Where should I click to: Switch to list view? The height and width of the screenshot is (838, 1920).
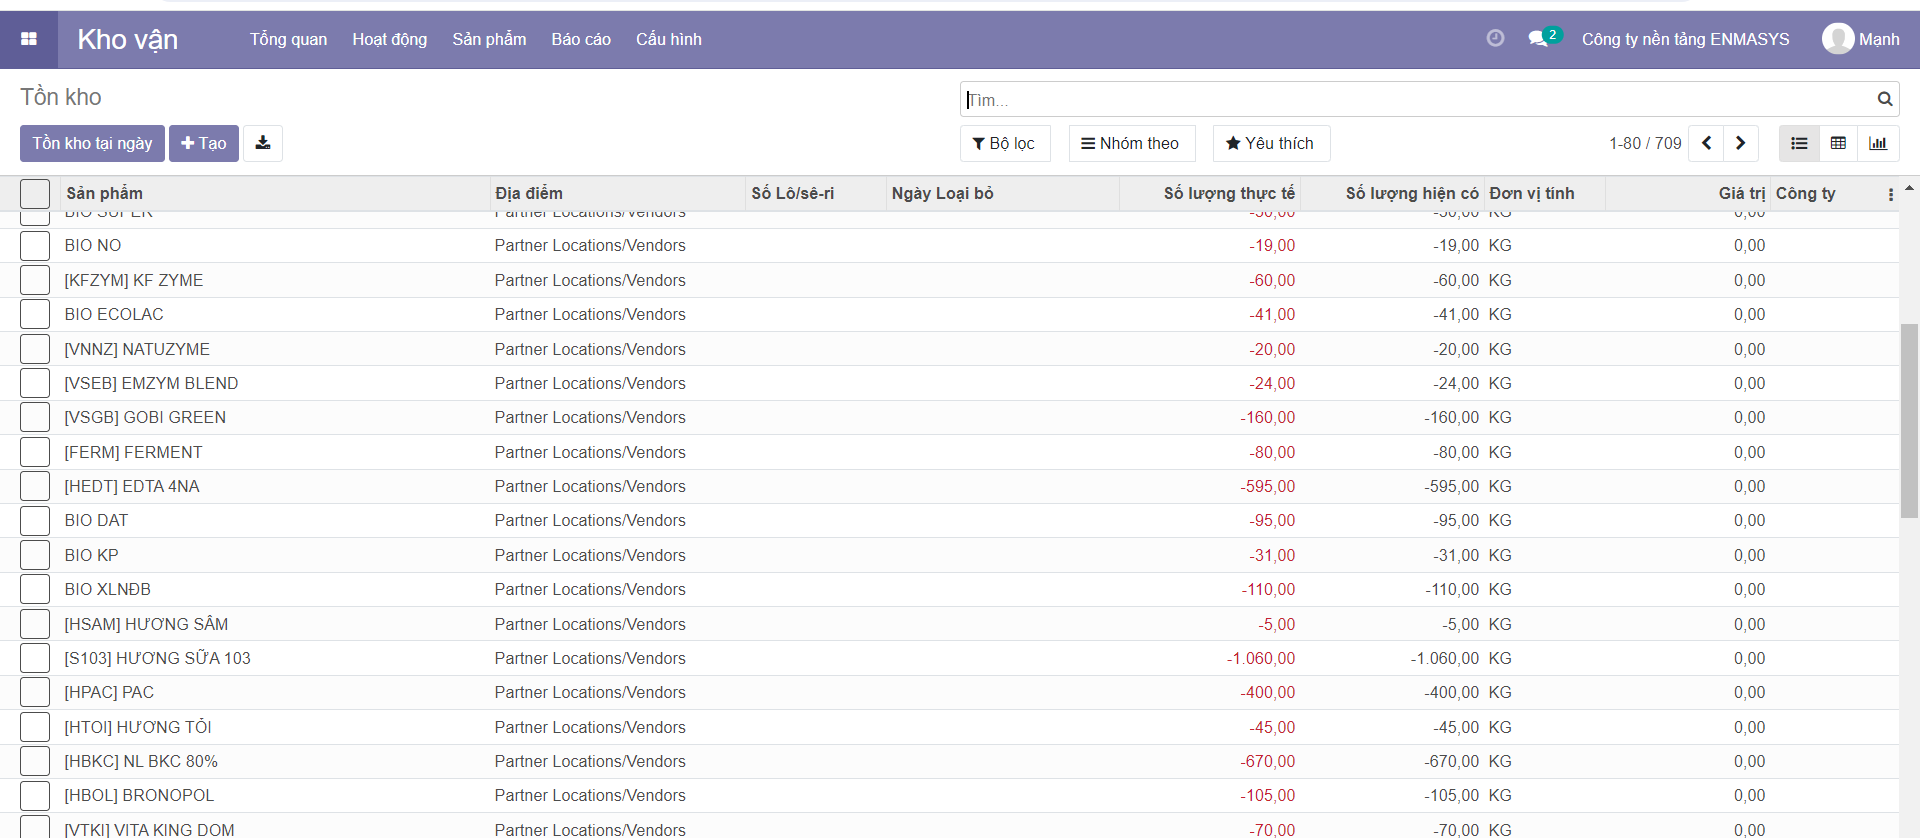[1799, 143]
